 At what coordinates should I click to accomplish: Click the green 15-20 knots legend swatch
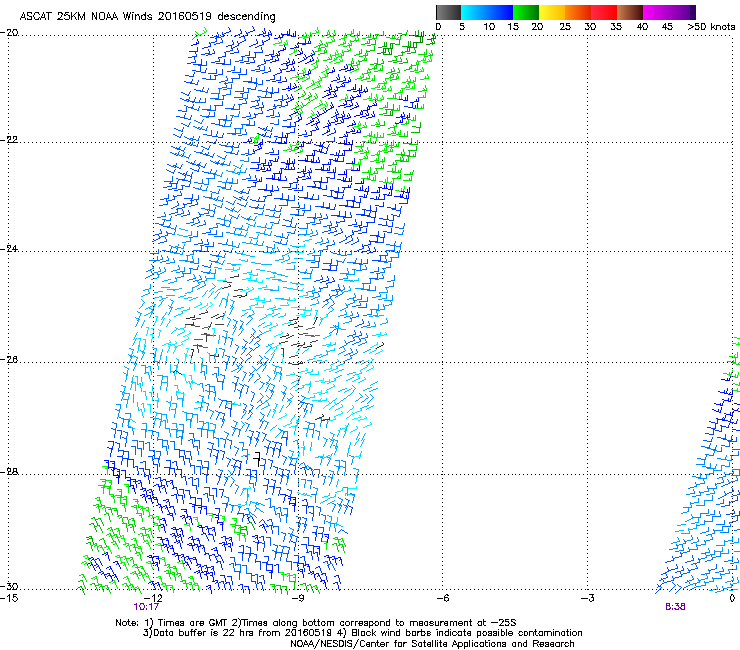pos(526,12)
